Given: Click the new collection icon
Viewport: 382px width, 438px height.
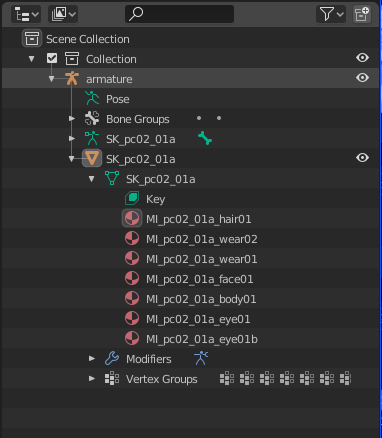Looking at the screenshot, I should pos(362,15).
